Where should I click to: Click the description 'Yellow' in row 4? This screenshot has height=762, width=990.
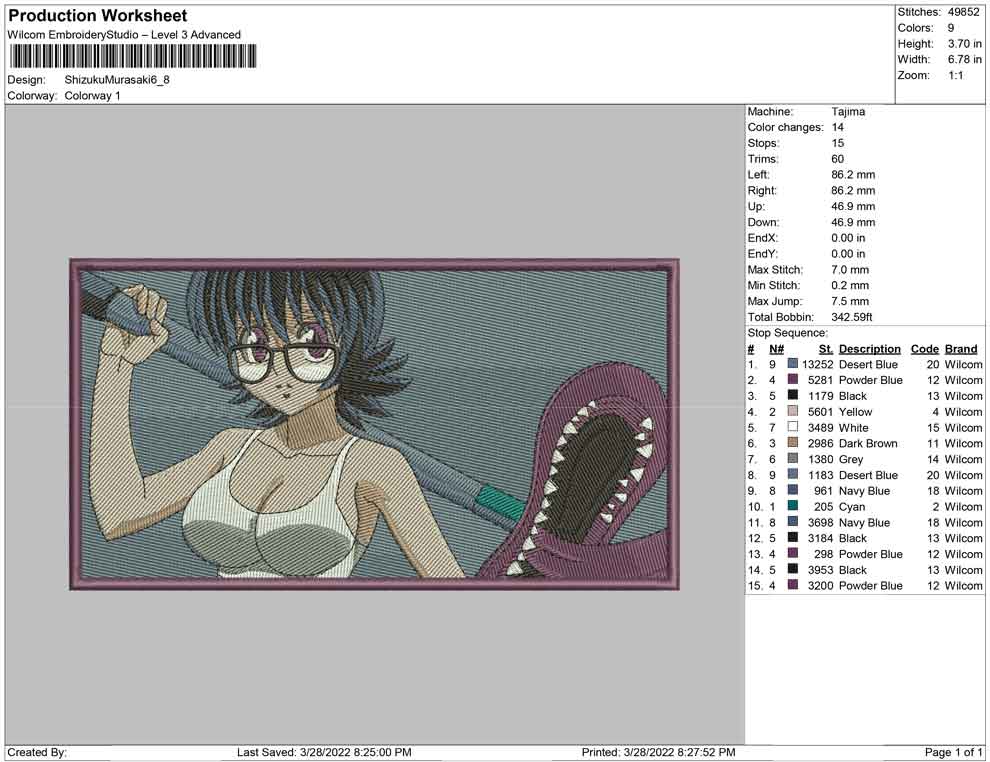pos(856,412)
